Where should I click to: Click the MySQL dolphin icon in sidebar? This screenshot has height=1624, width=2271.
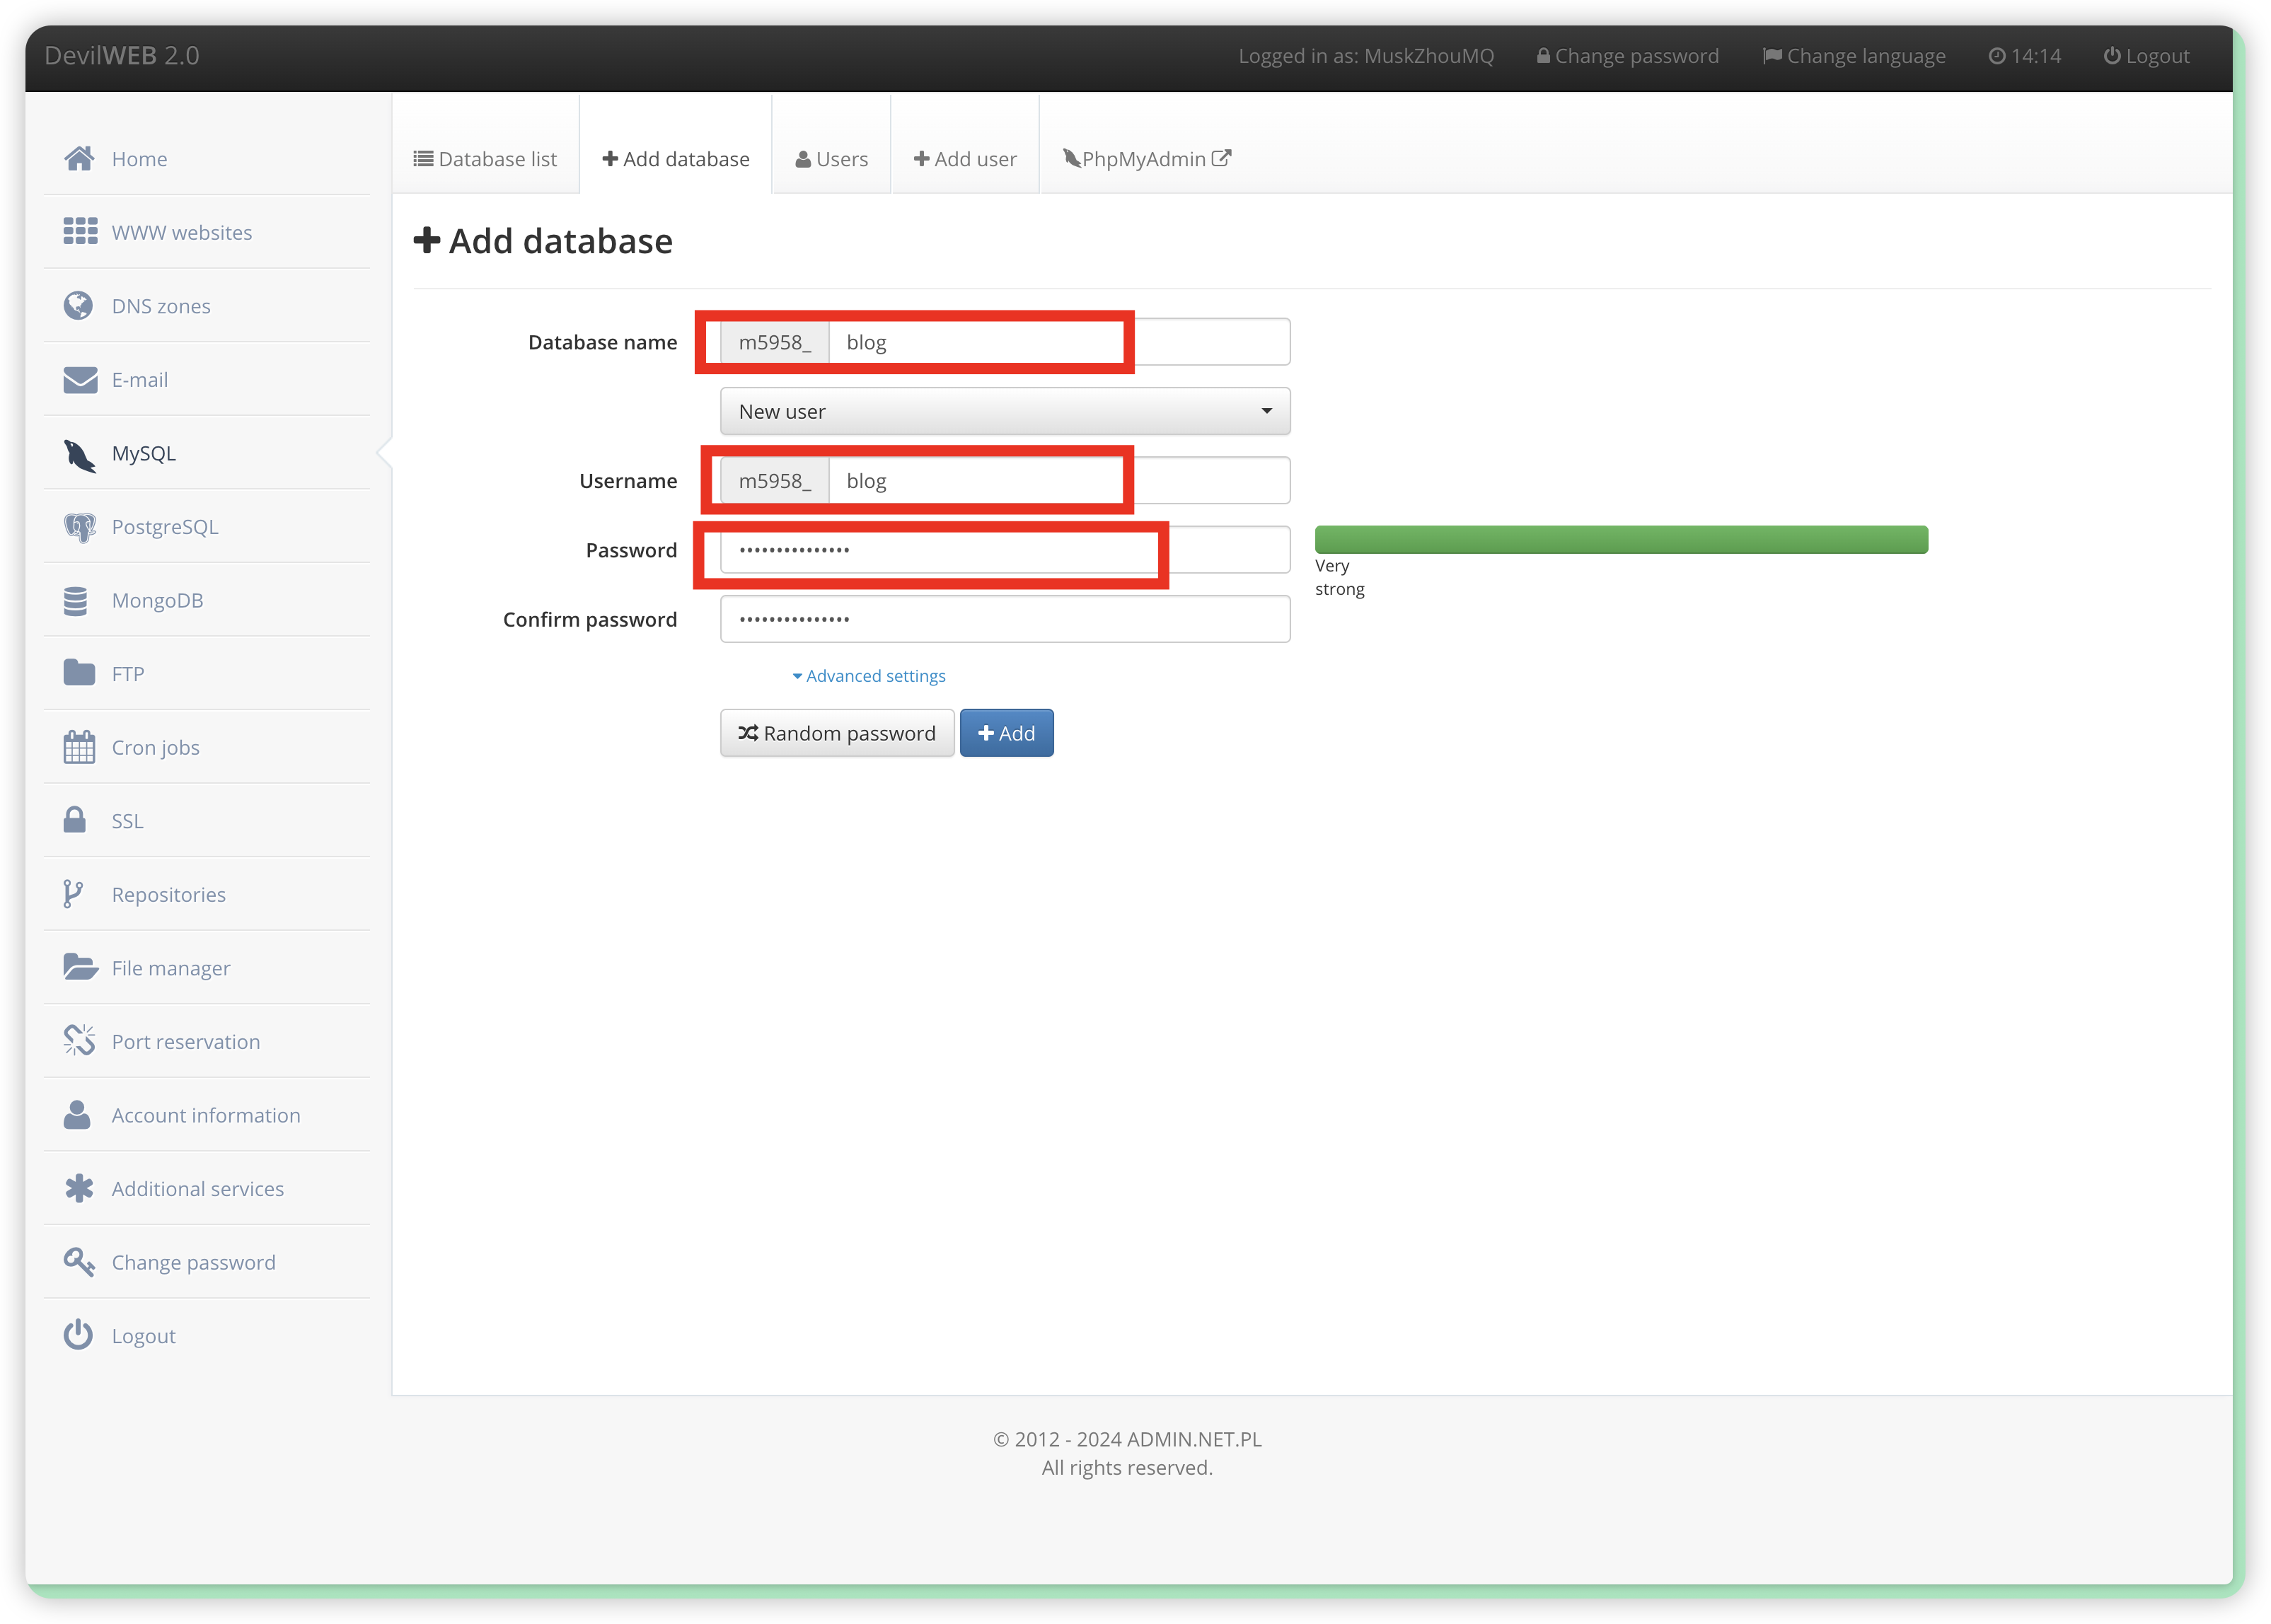click(79, 455)
